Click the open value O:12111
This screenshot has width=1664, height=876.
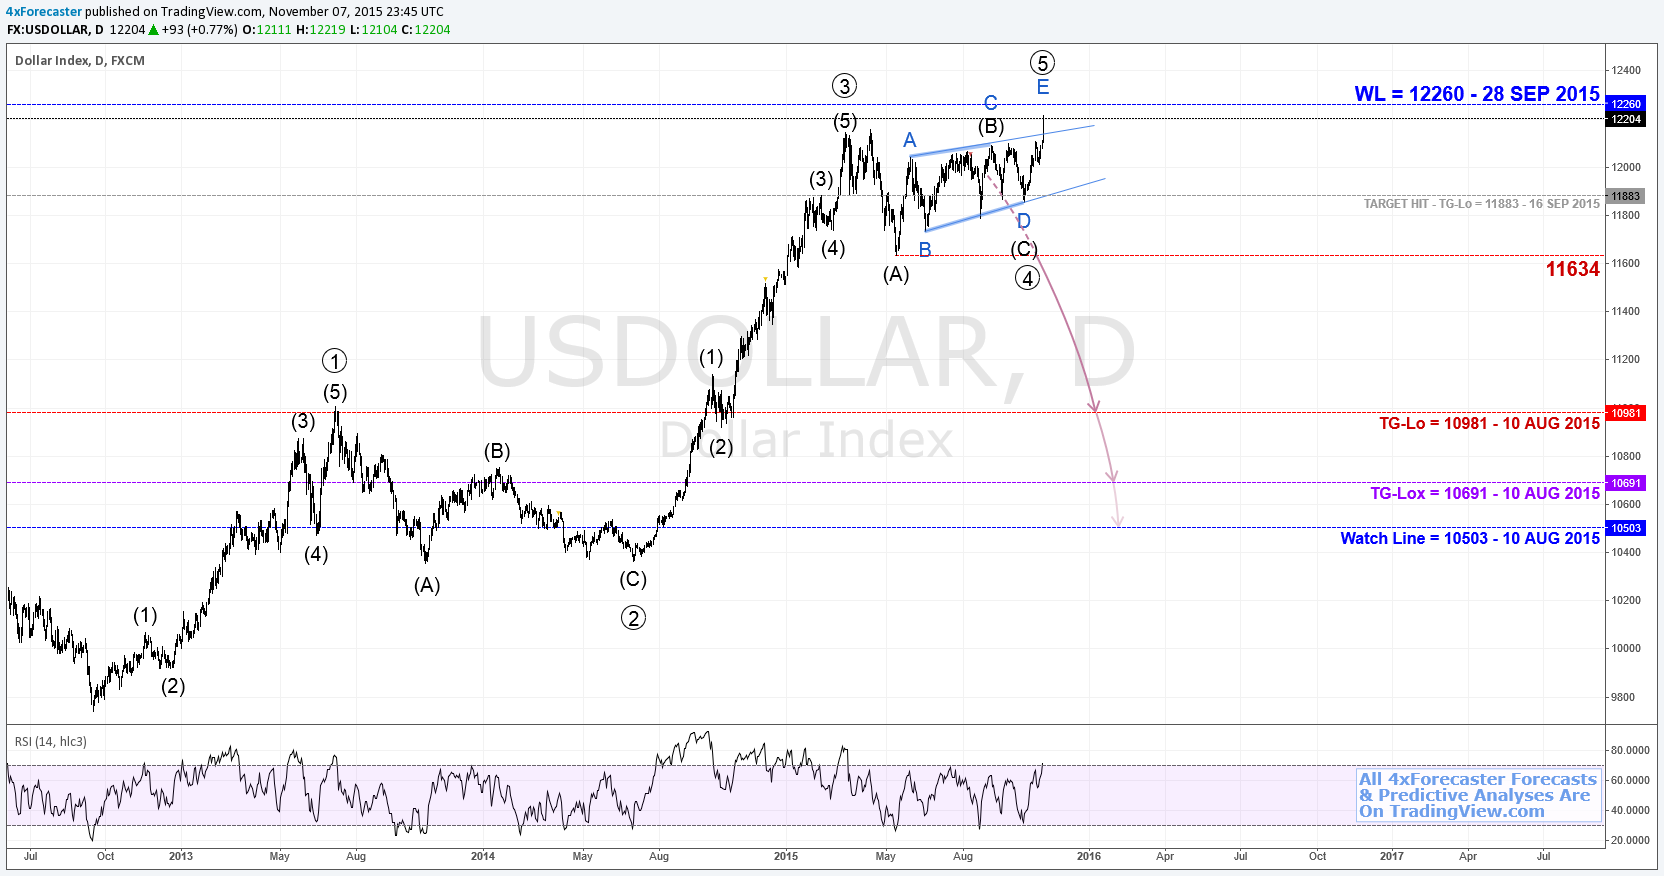pos(267,30)
